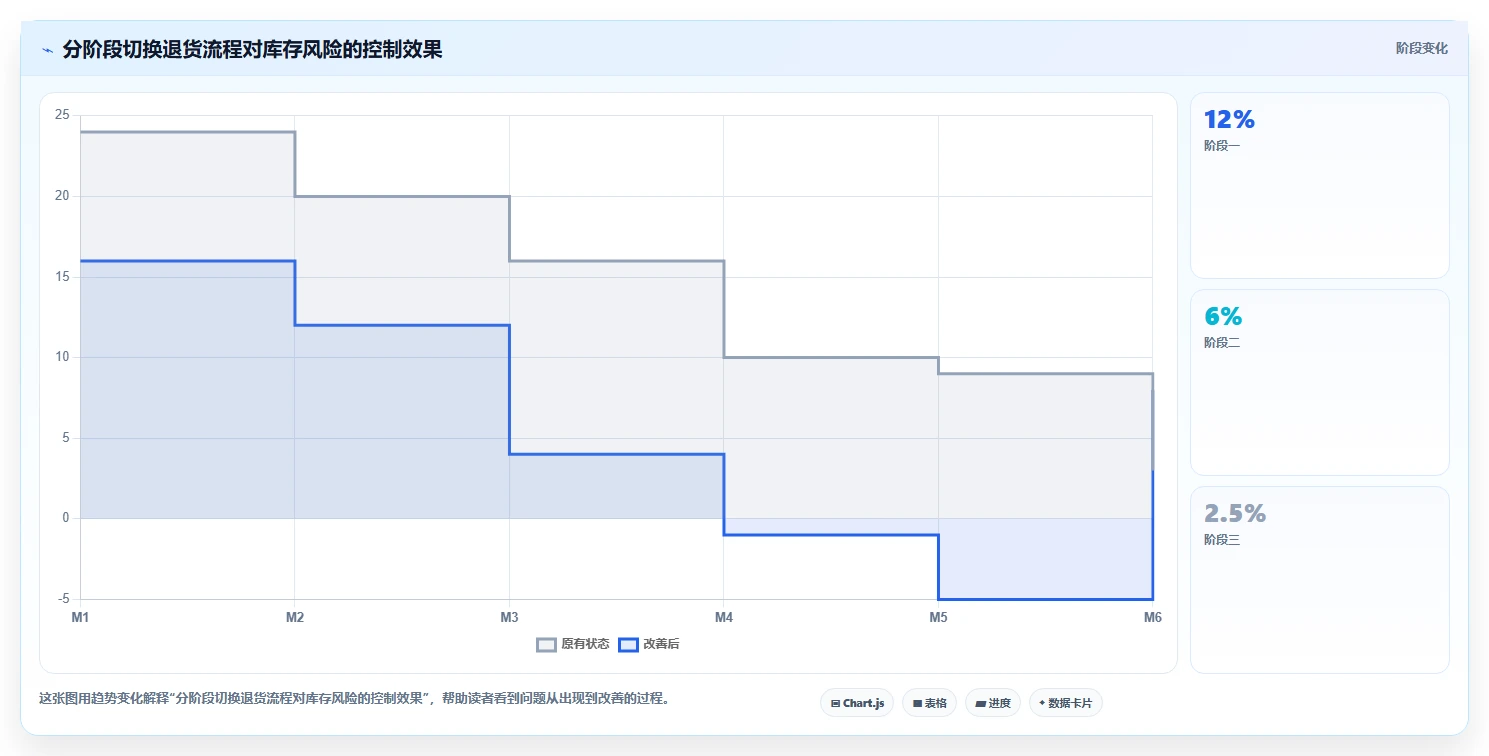The image size is (1489, 756).
Task: Select the 表格 tag button
Action: [930, 703]
